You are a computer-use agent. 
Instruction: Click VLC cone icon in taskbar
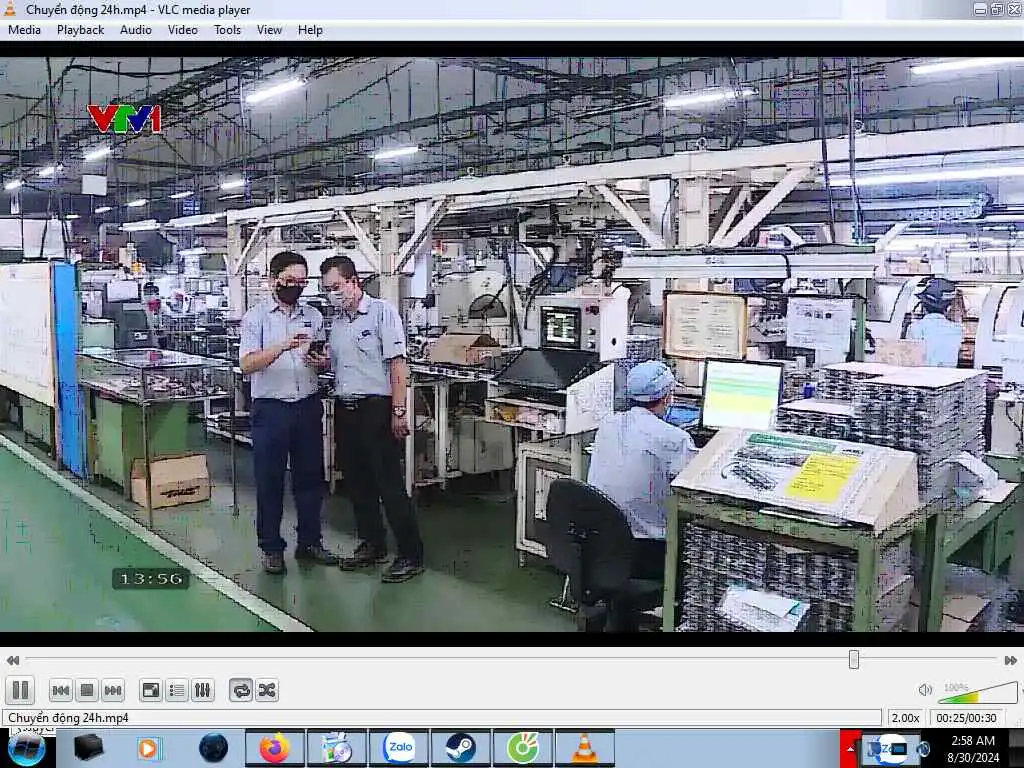click(585, 748)
